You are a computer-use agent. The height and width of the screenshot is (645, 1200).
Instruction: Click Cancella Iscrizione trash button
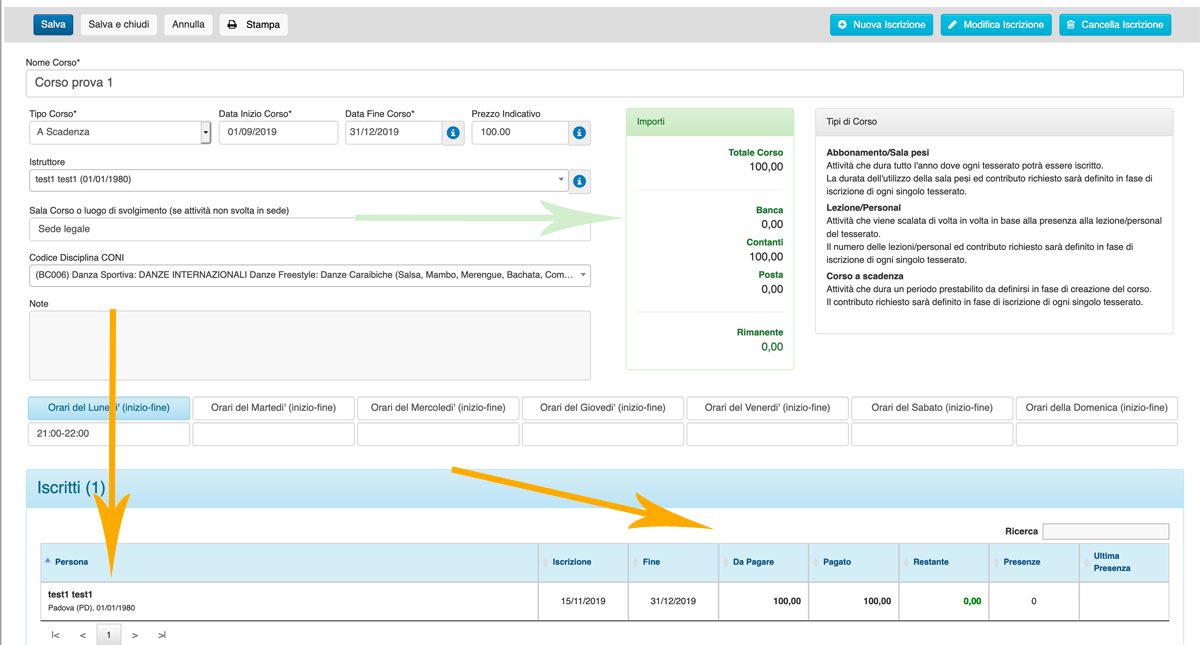[x=1114, y=25]
